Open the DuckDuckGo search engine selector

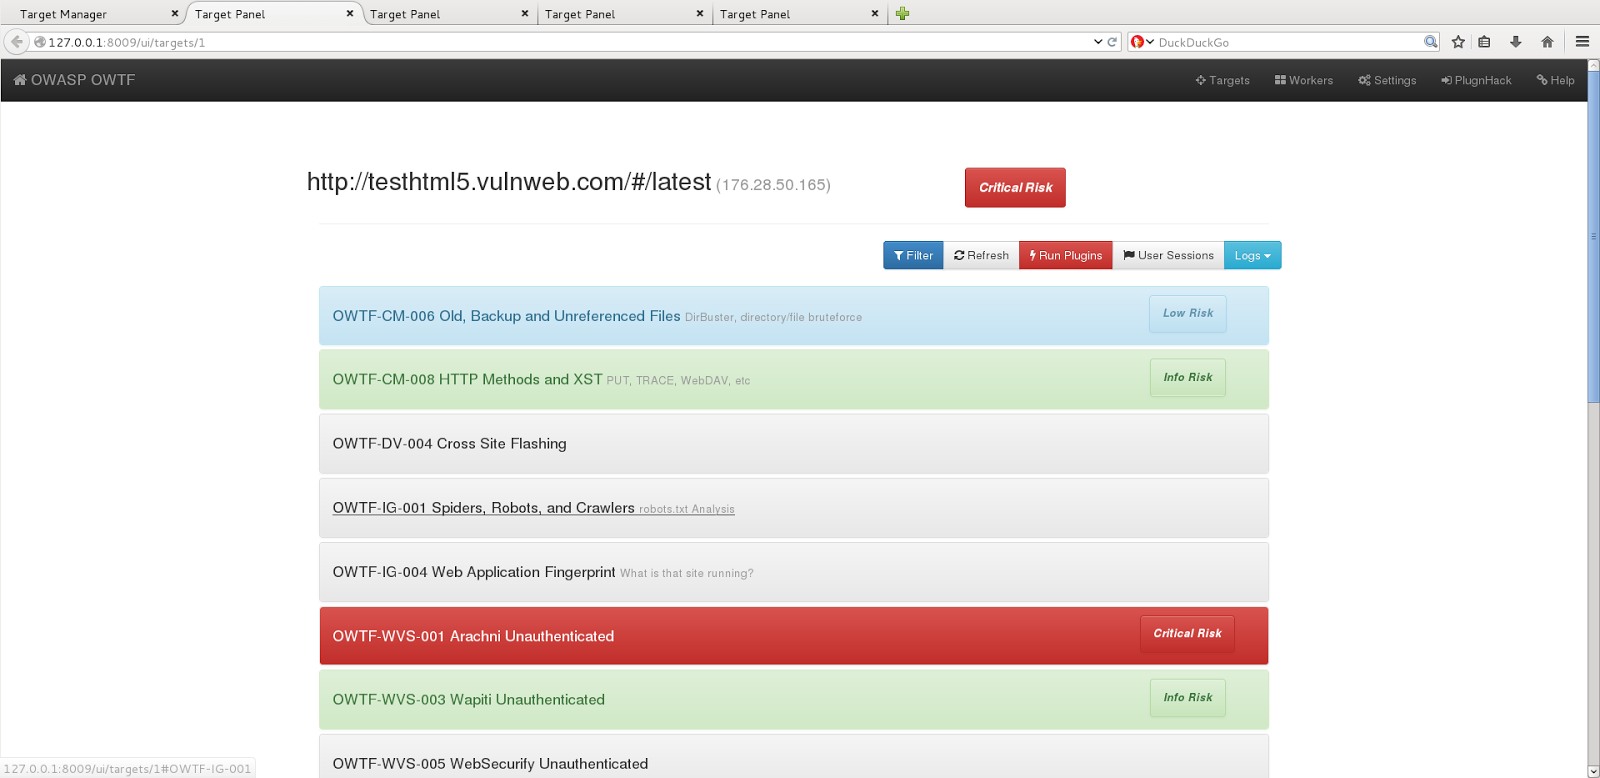pyautogui.click(x=1142, y=42)
